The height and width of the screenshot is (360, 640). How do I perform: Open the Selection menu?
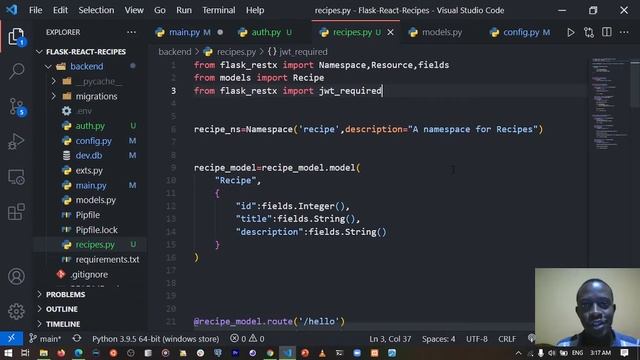pyautogui.click(x=96, y=10)
